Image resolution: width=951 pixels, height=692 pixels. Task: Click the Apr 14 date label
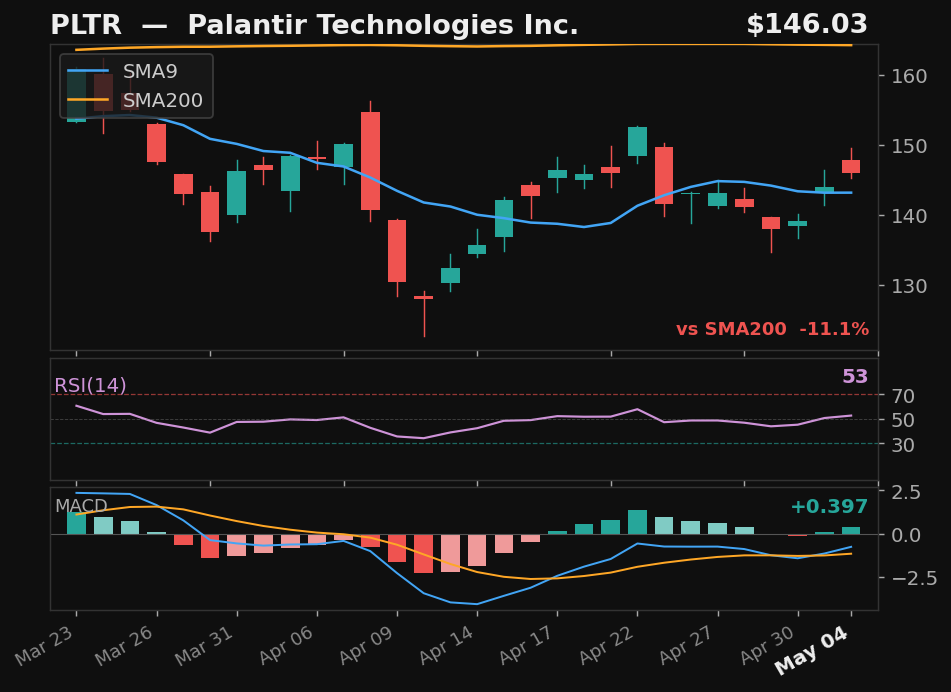pos(446,645)
